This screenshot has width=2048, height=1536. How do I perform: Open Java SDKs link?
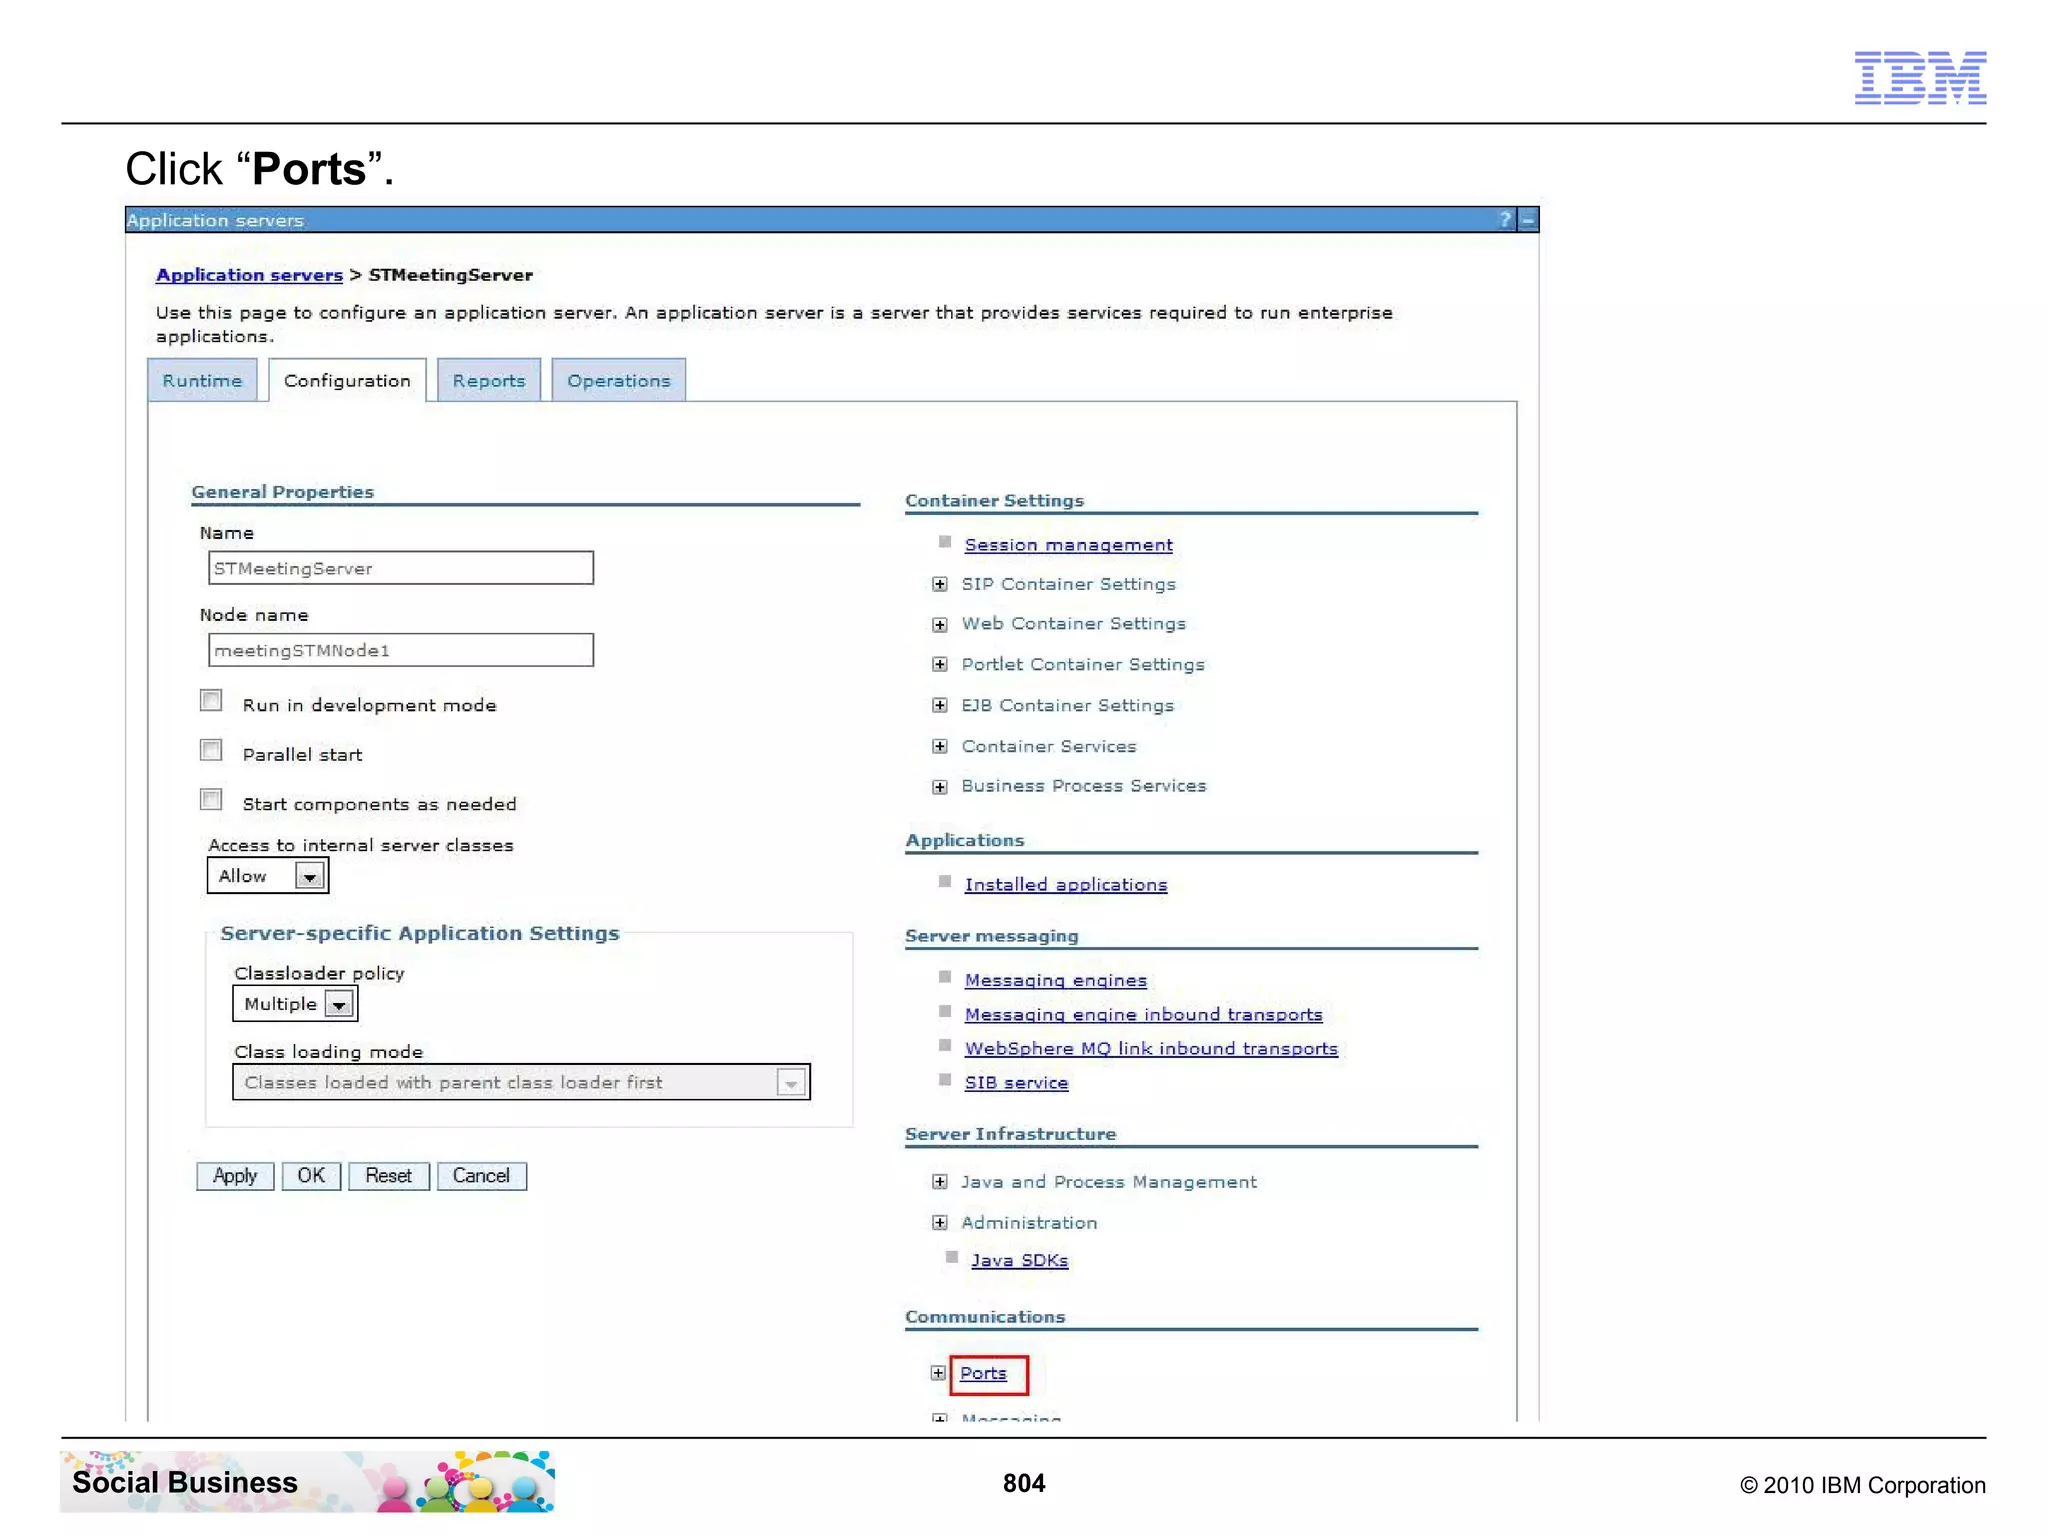(1020, 1261)
